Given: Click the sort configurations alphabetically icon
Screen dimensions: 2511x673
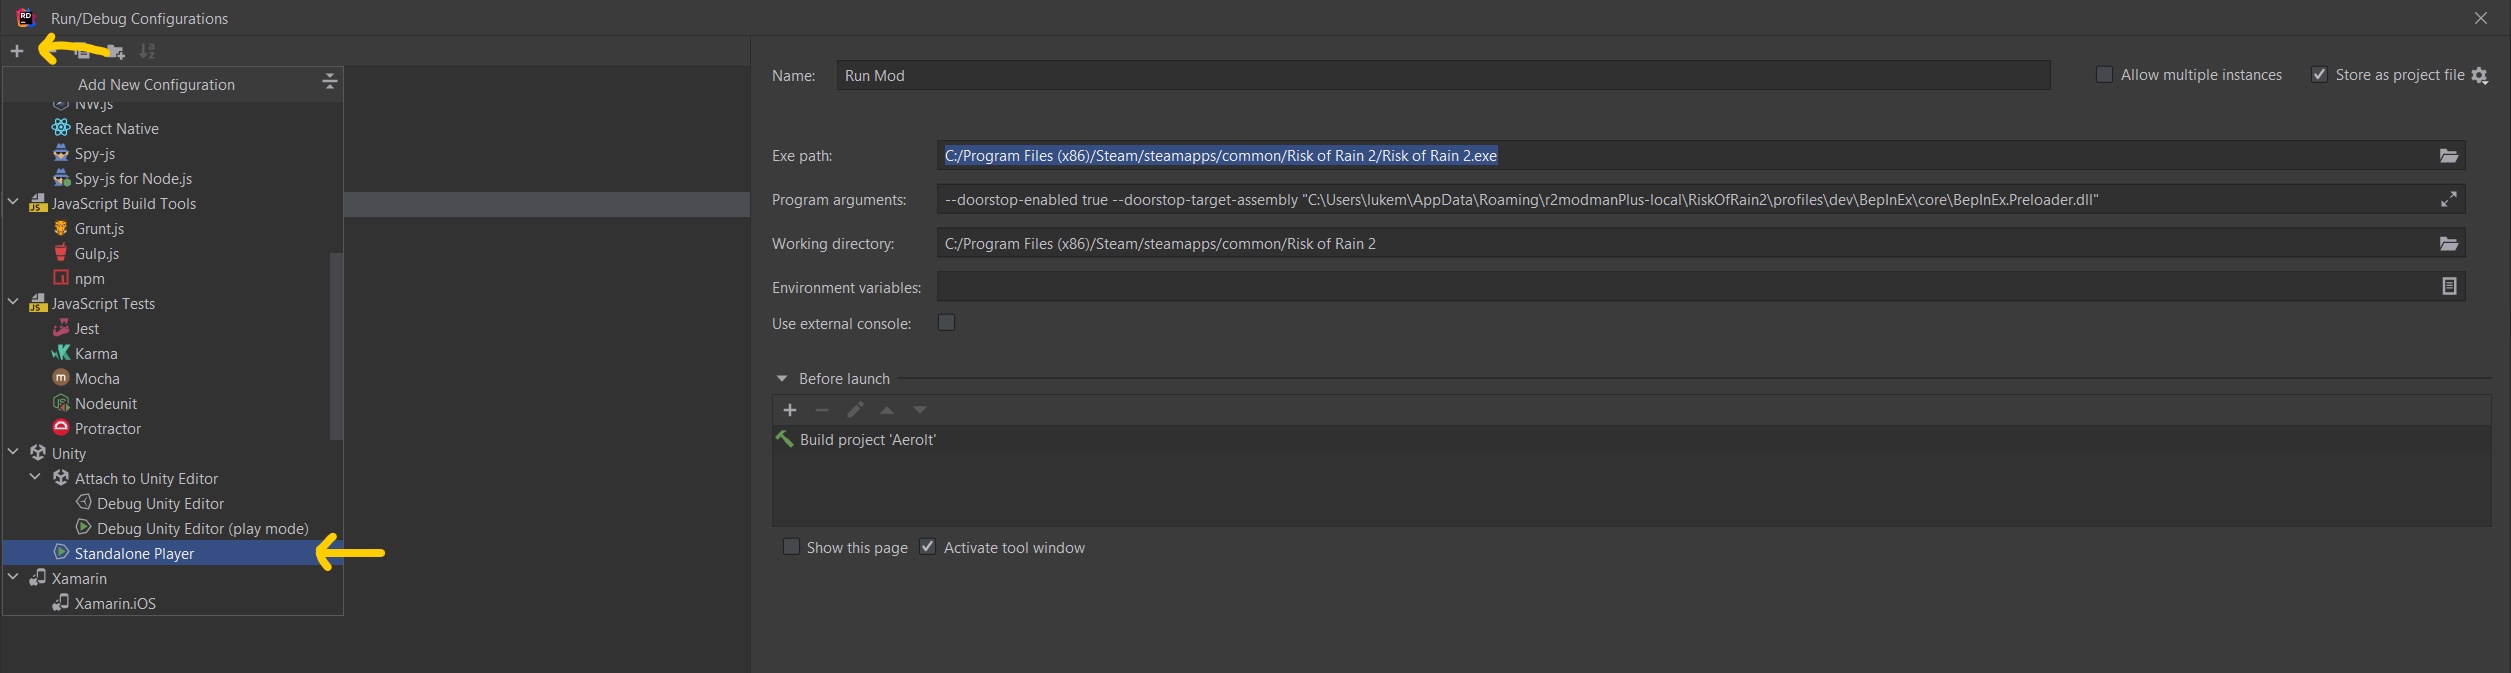Looking at the screenshot, I should coord(147,51).
